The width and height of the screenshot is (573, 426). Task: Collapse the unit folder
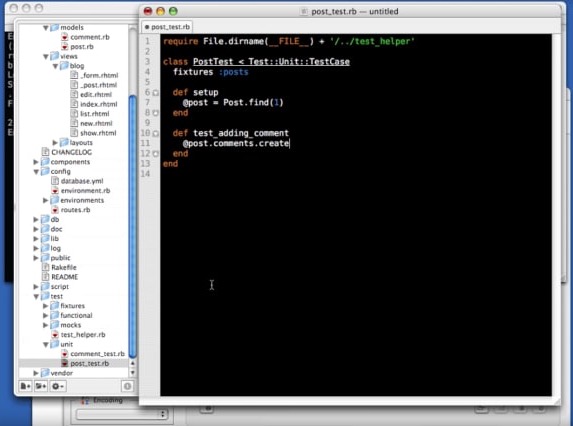[x=46, y=345]
